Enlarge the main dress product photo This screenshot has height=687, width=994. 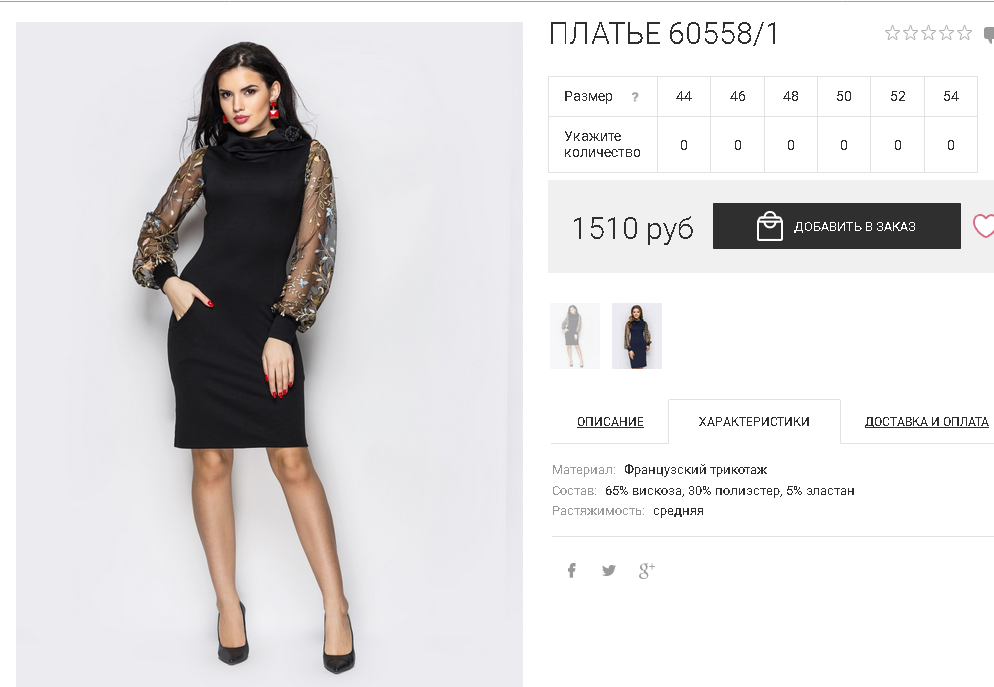269,354
